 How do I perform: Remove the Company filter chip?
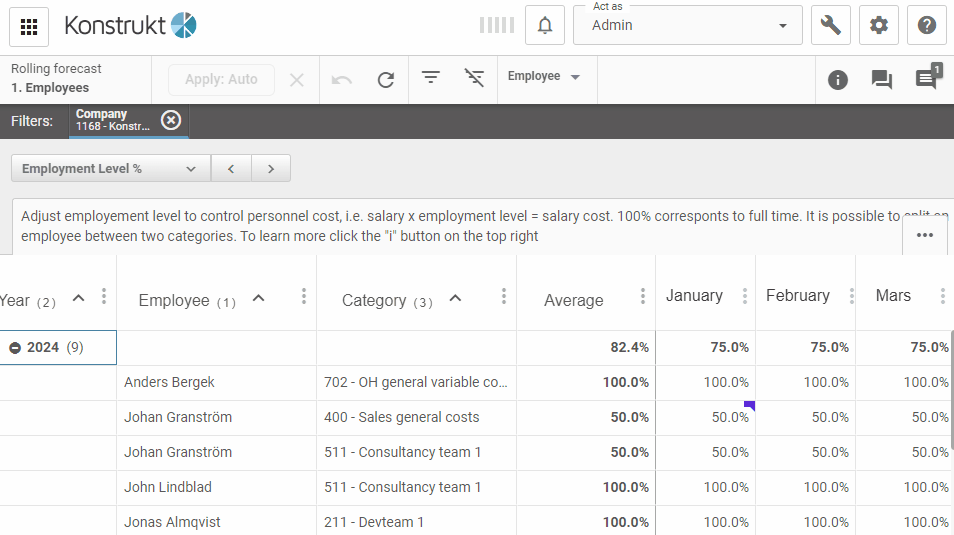pos(171,120)
